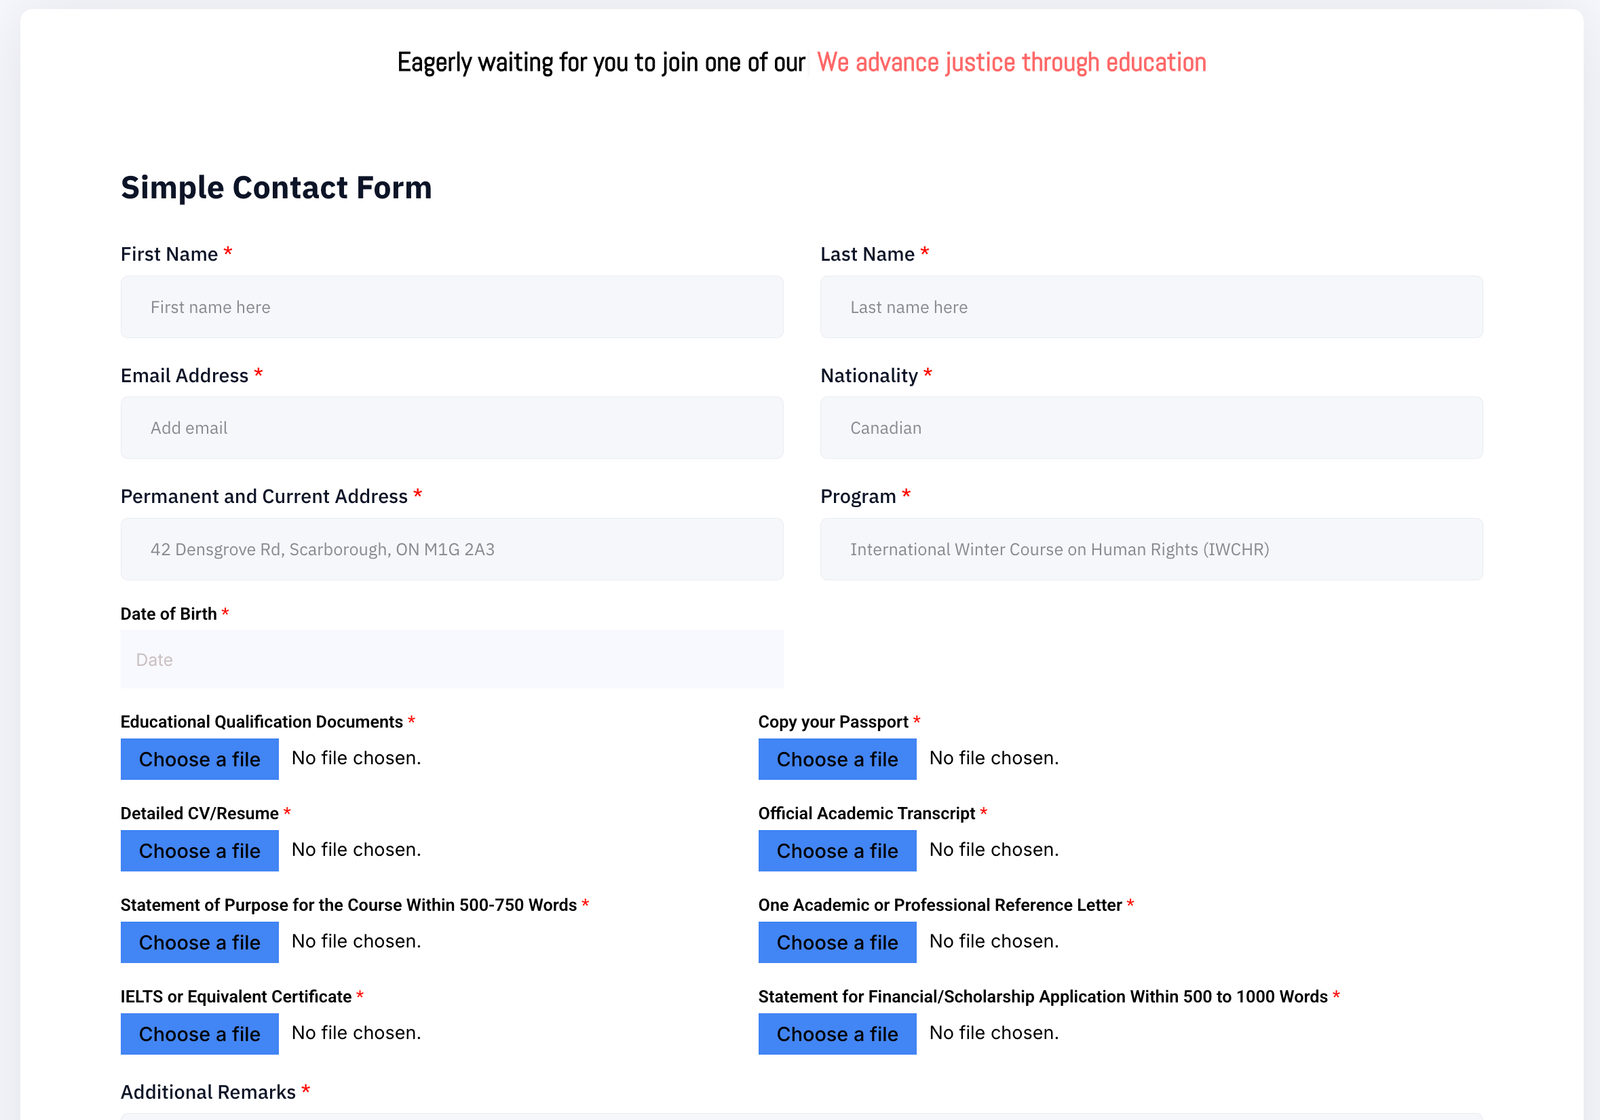1600x1120 pixels.
Task: Click the Permanent and Current Address field
Action: [x=452, y=549]
